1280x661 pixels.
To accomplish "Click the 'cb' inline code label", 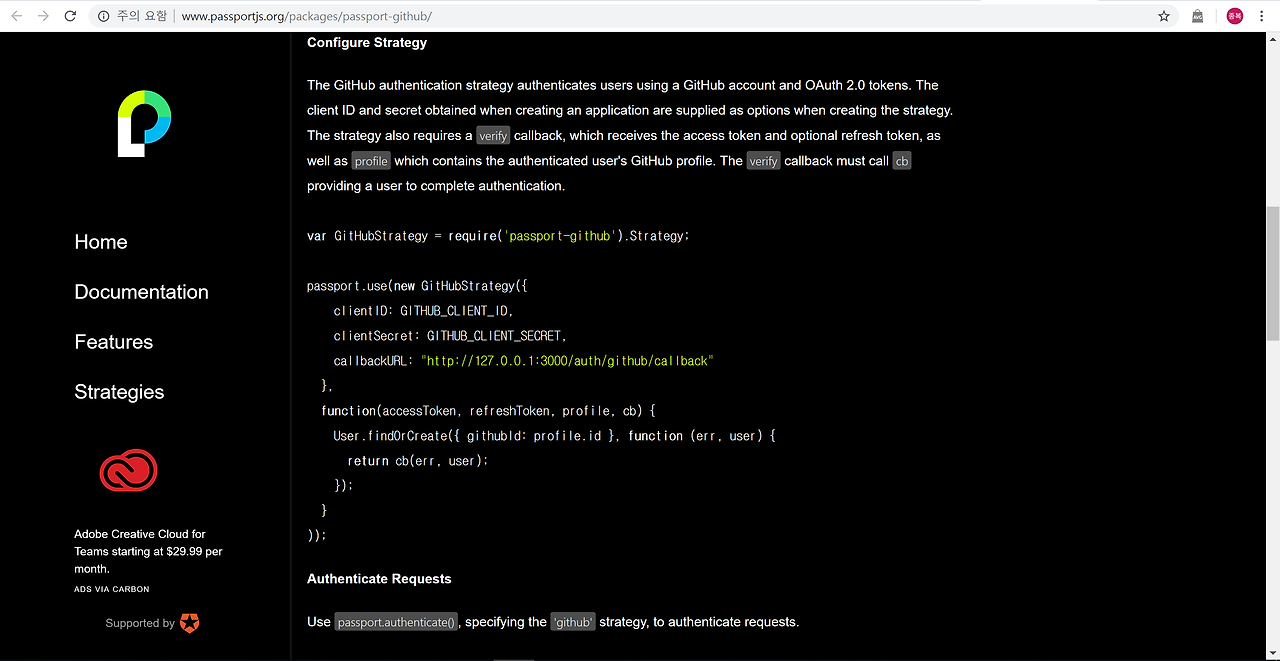I will click(902, 160).
